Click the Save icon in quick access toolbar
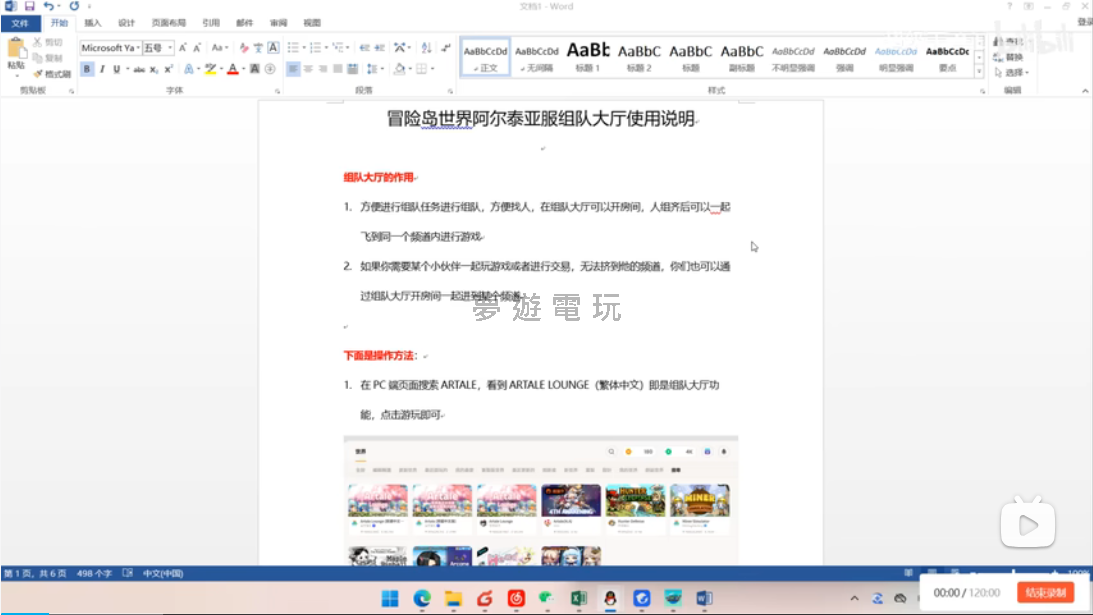This screenshot has height=615, width=1093. click(x=29, y=6)
